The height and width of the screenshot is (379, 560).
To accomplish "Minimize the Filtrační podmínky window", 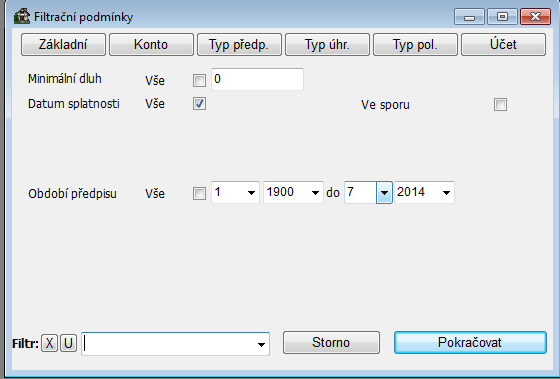I will click(x=469, y=16).
